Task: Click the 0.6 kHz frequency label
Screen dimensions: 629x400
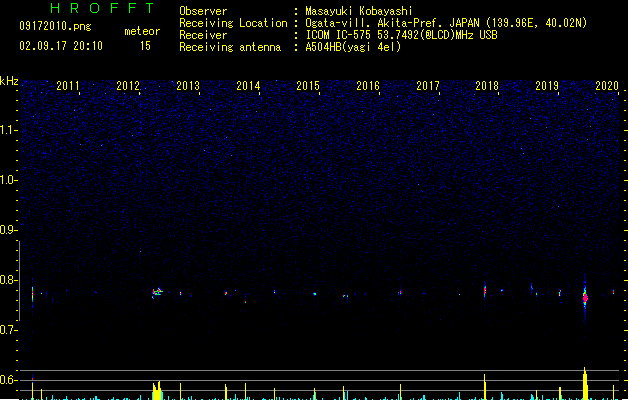Action: (9, 380)
